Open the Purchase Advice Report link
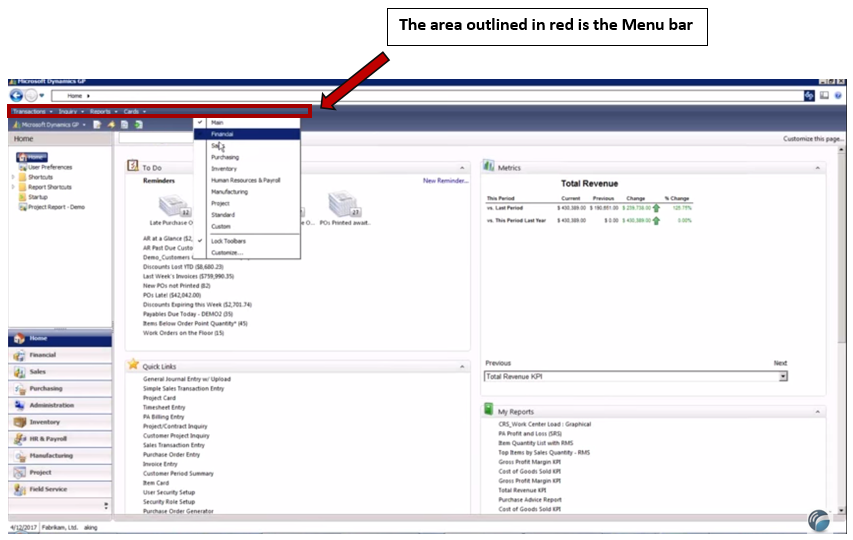This screenshot has height=540, width=853. (x=530, y=500)
